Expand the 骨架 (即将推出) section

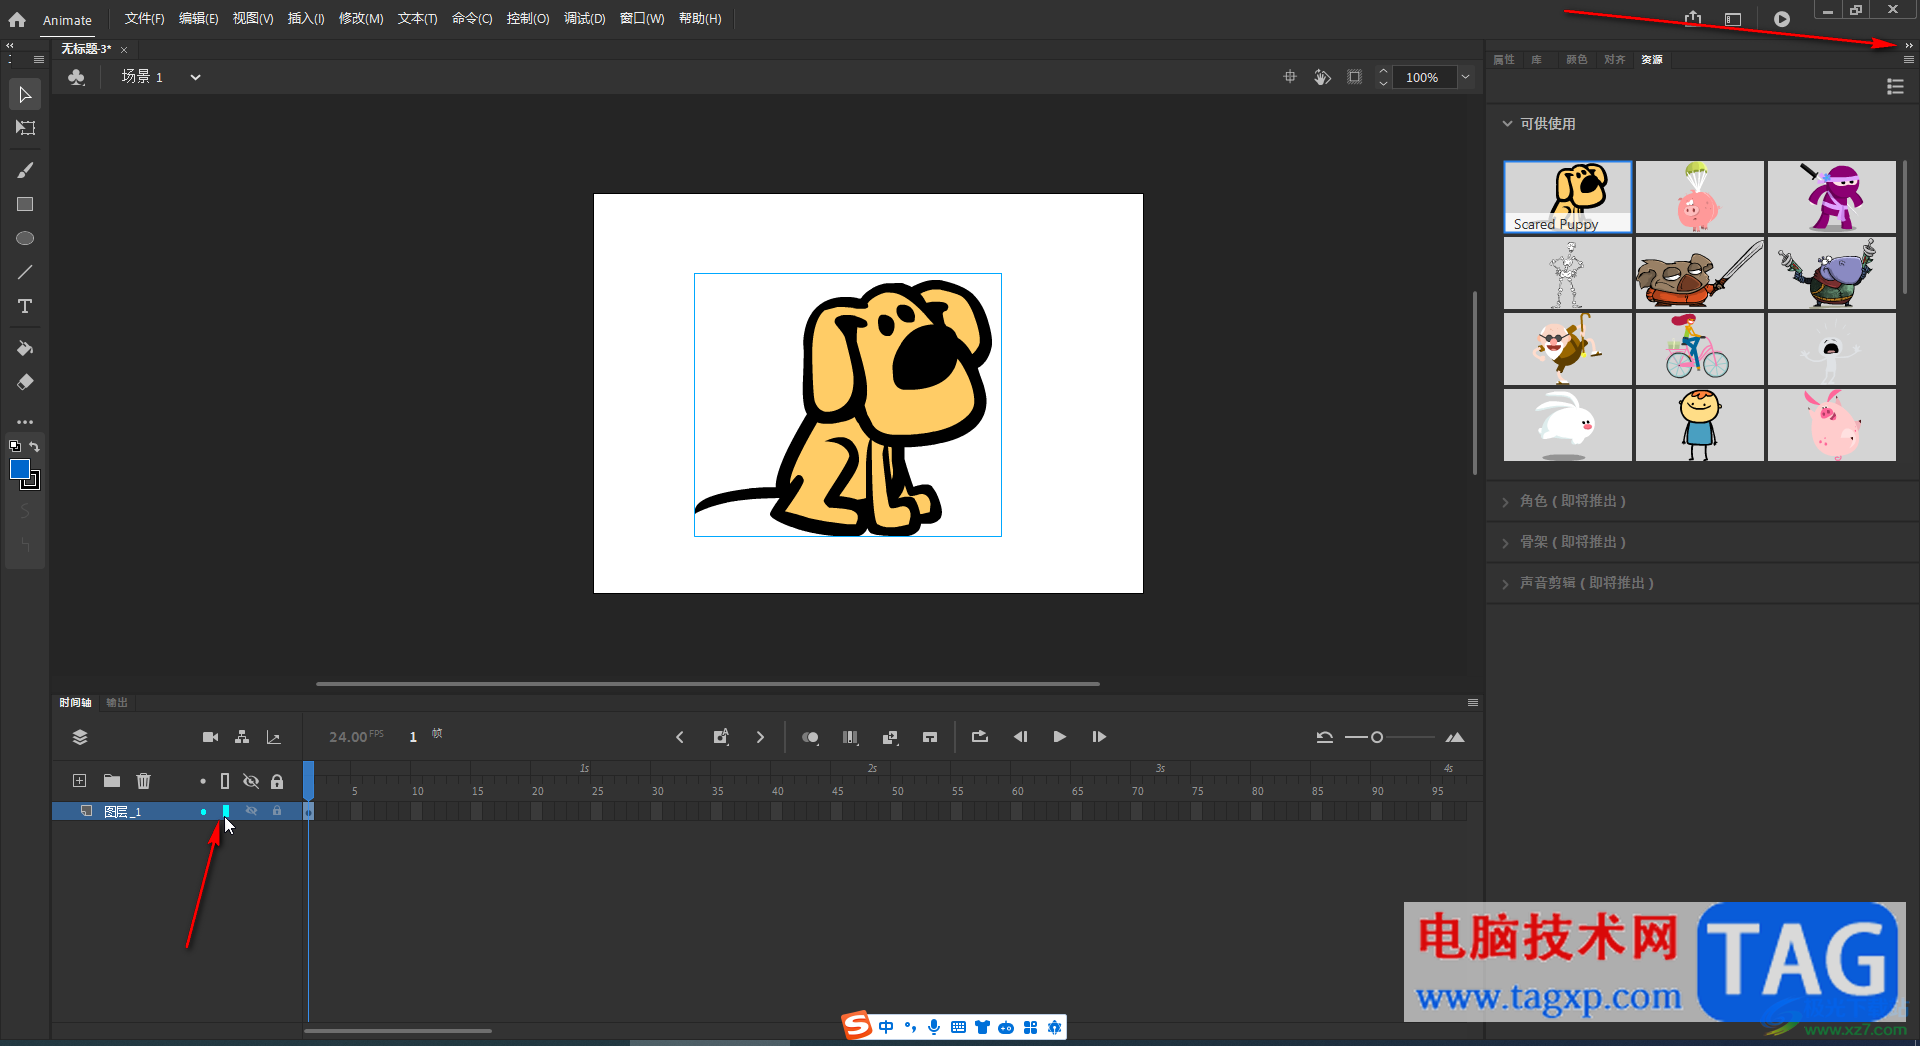tap(1506, 543)
